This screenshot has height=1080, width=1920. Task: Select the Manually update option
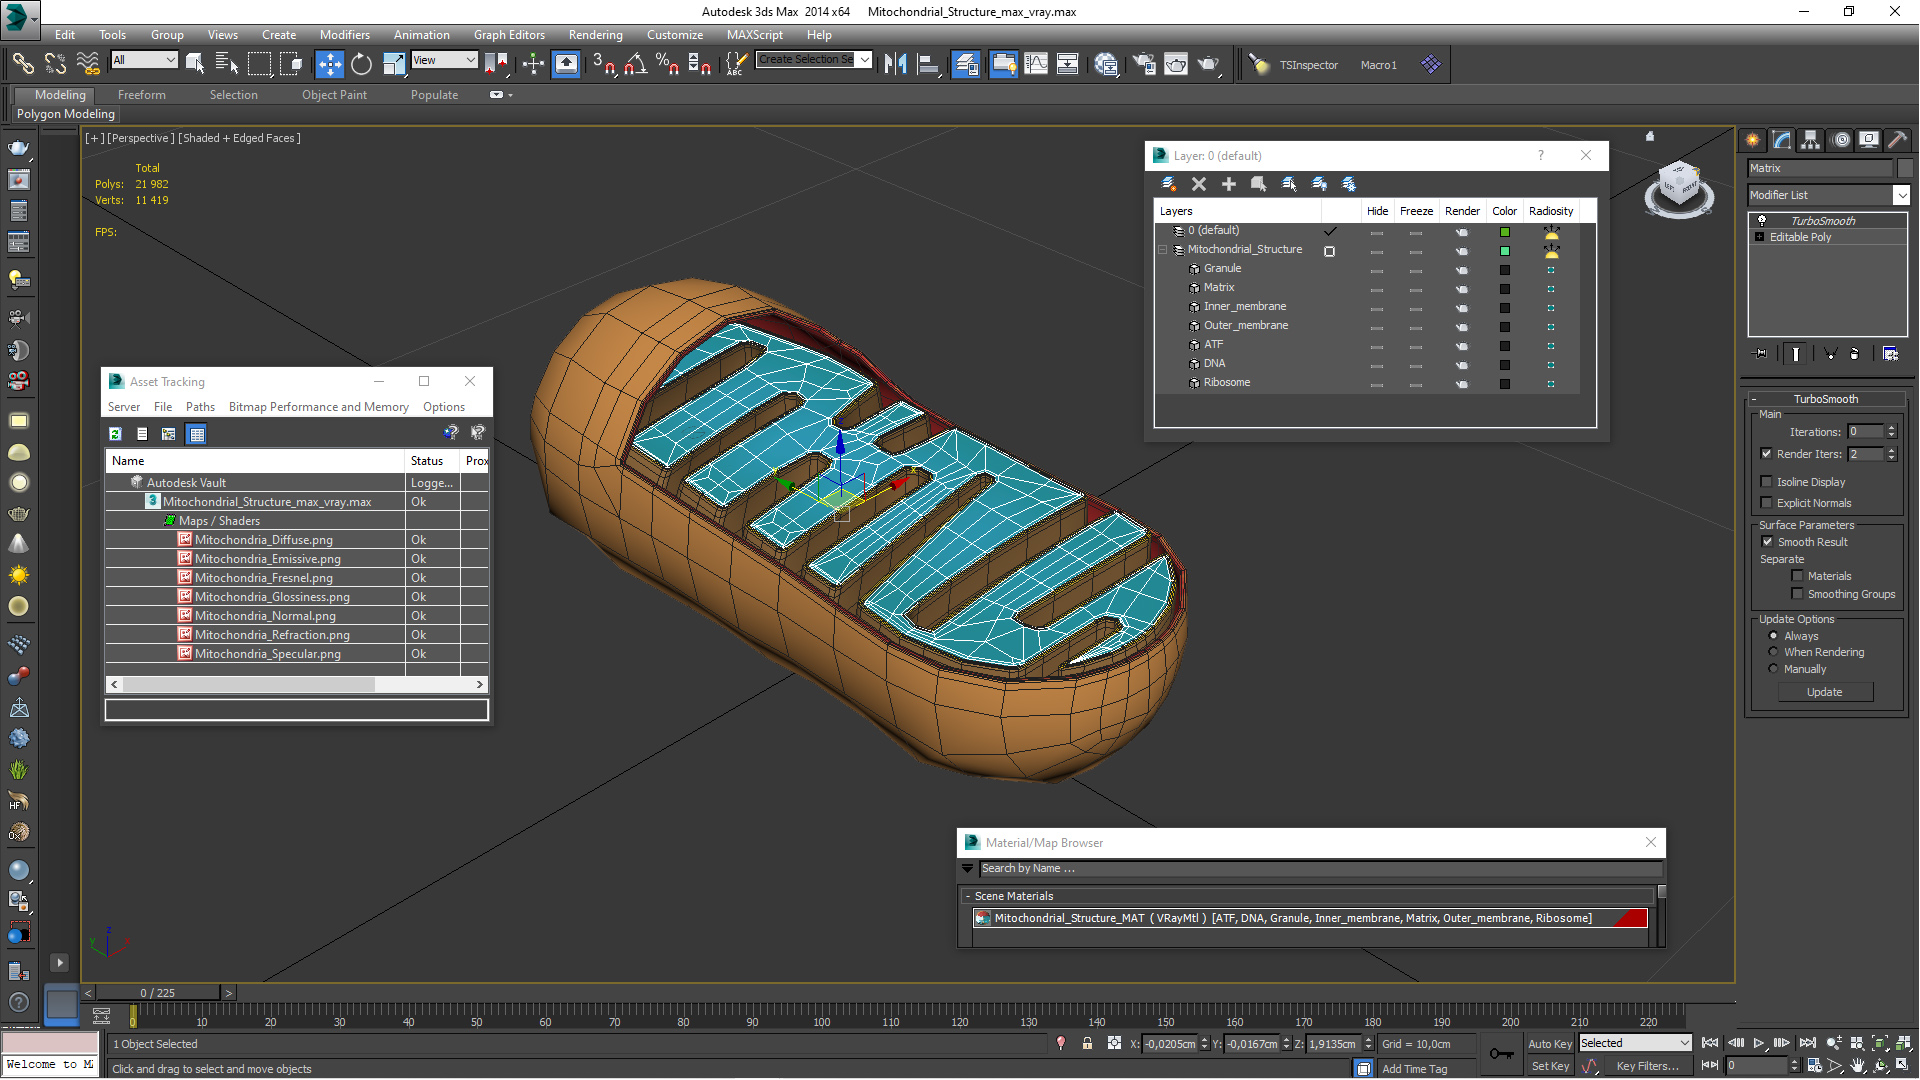tap(1774, 669)
